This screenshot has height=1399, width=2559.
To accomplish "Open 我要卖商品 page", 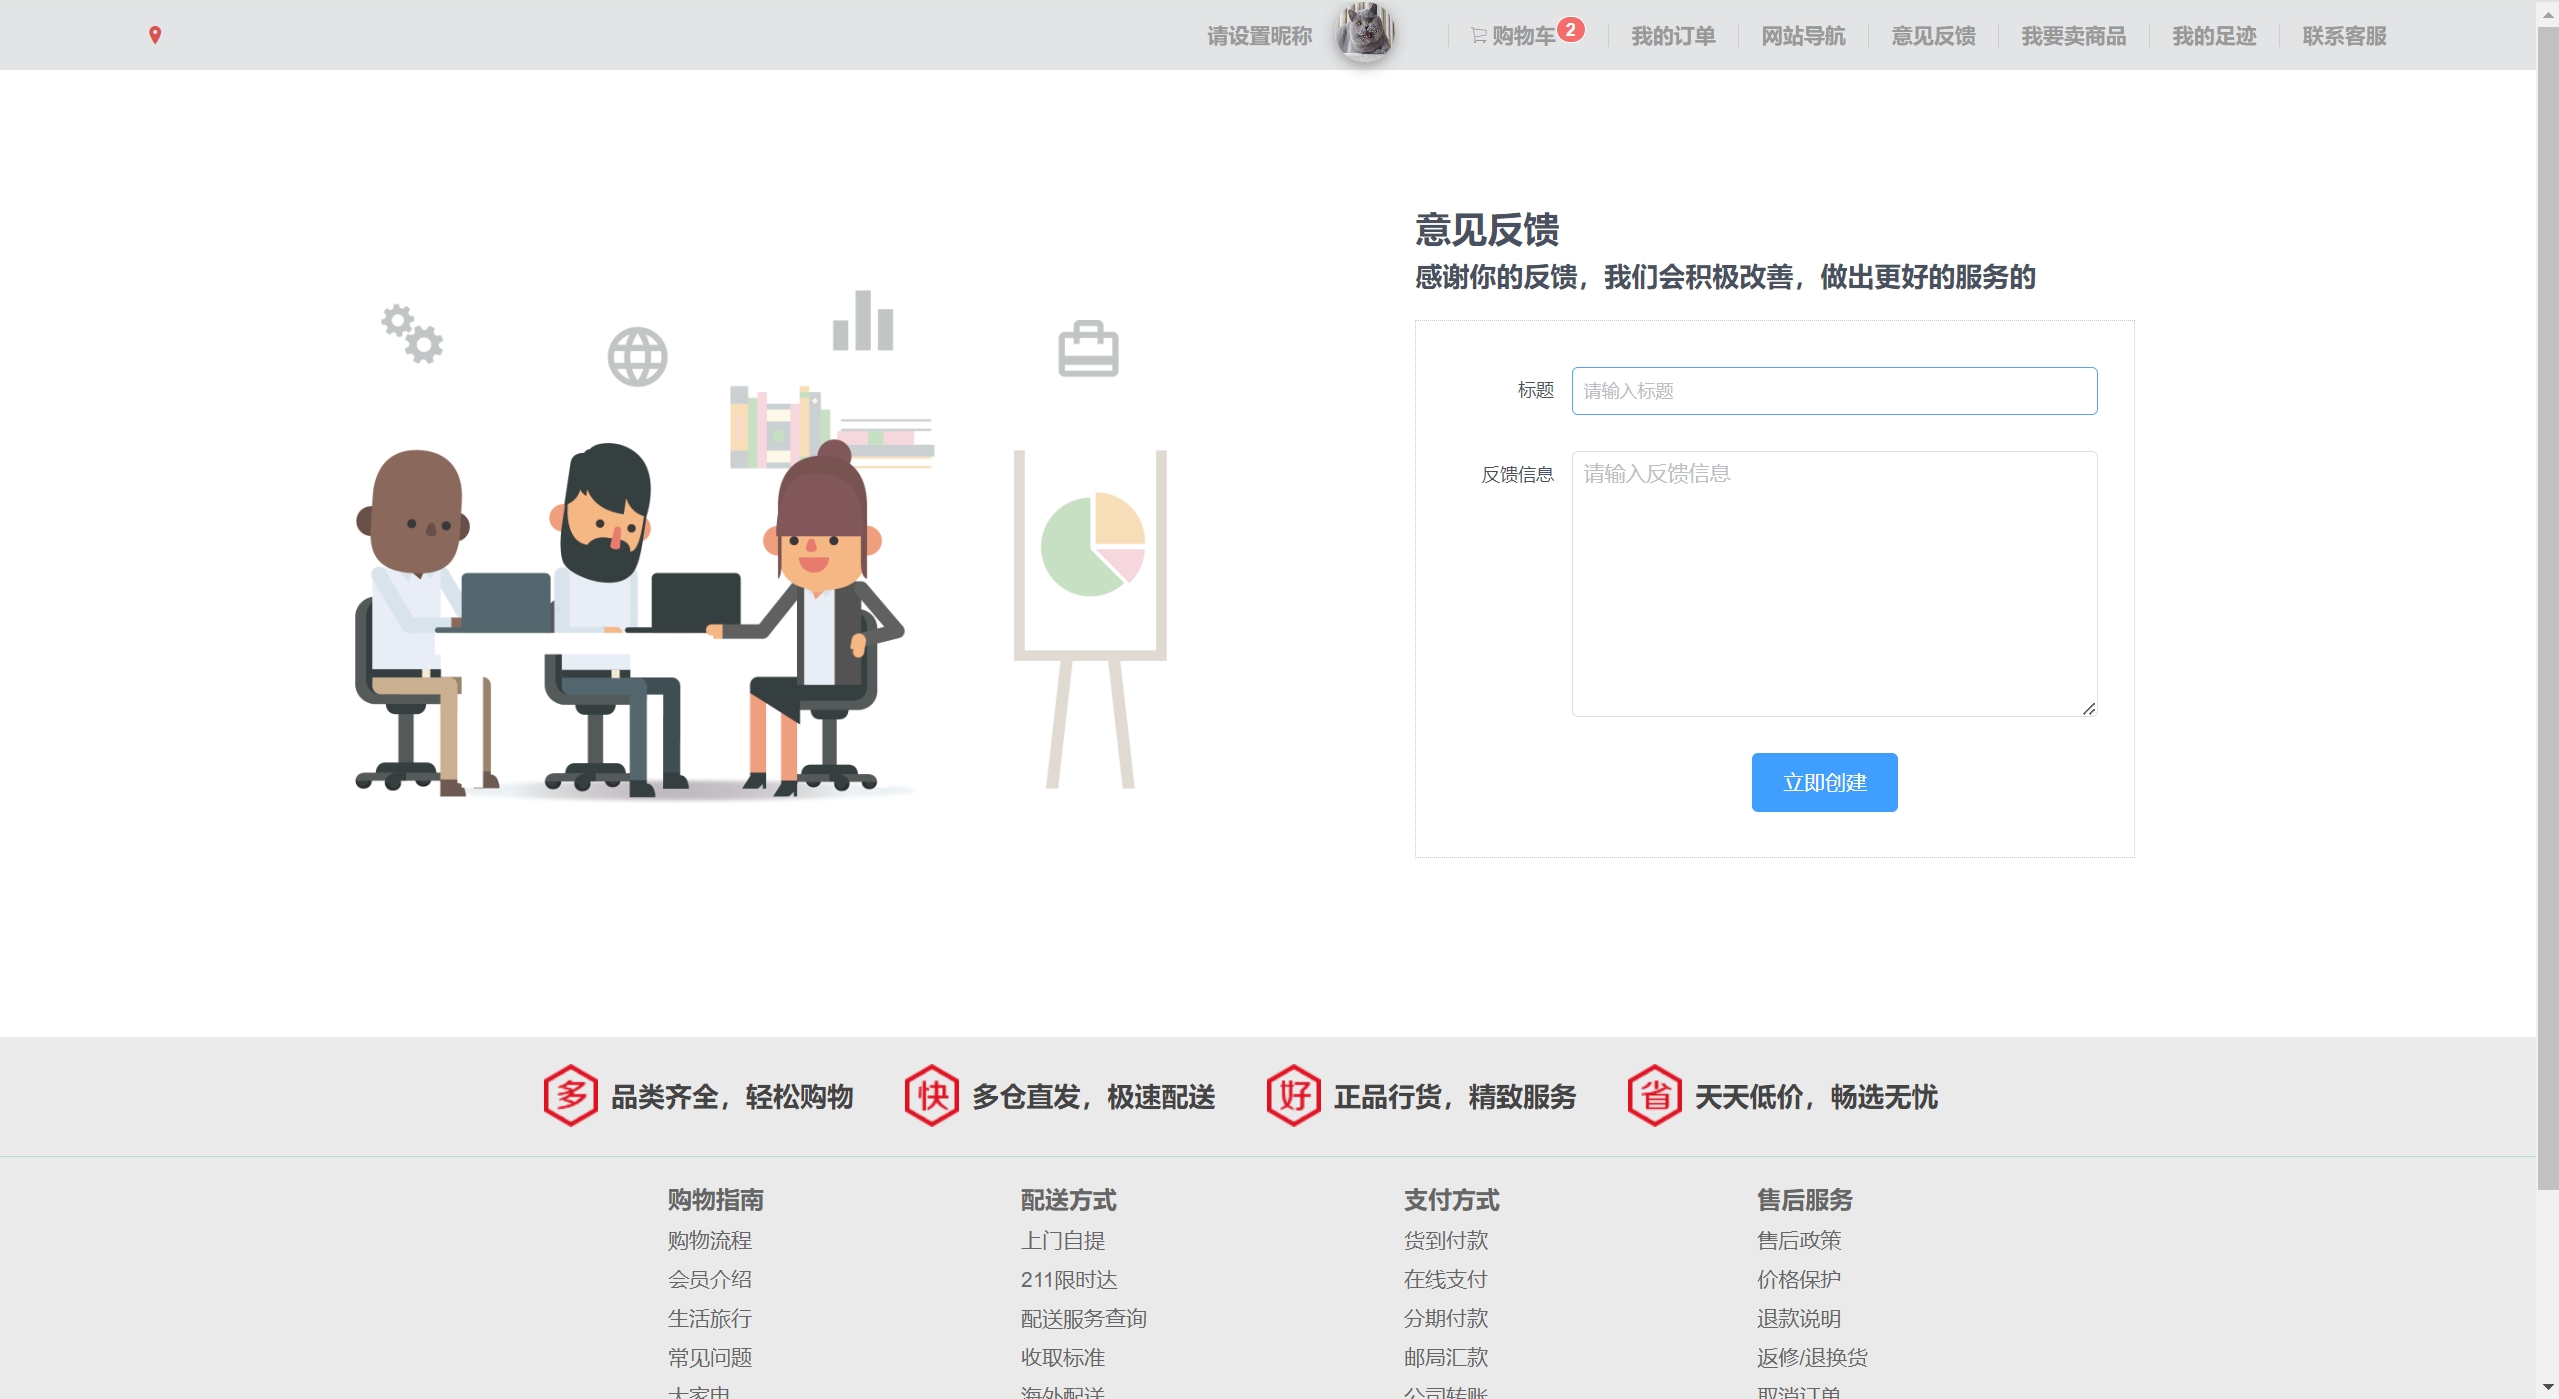I will 2073,36.
